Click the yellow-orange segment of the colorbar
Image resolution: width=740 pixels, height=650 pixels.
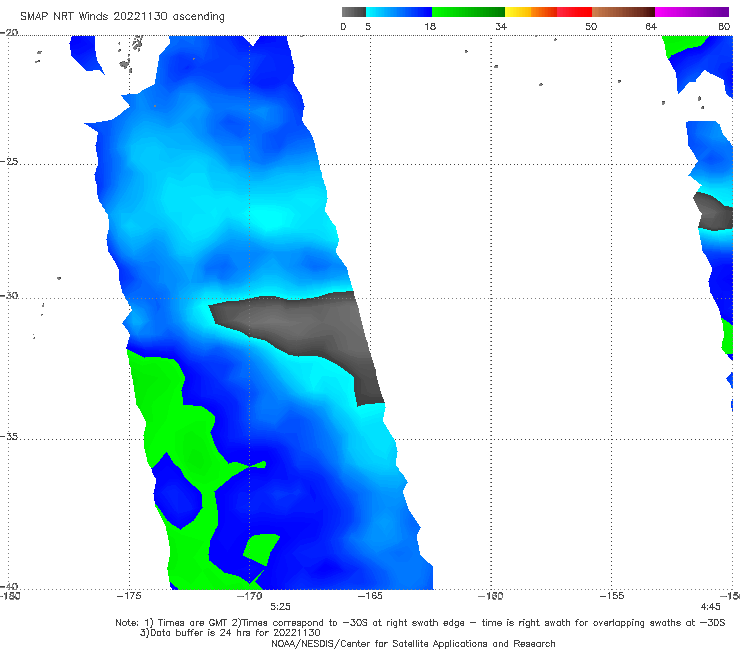coord(531,12)
